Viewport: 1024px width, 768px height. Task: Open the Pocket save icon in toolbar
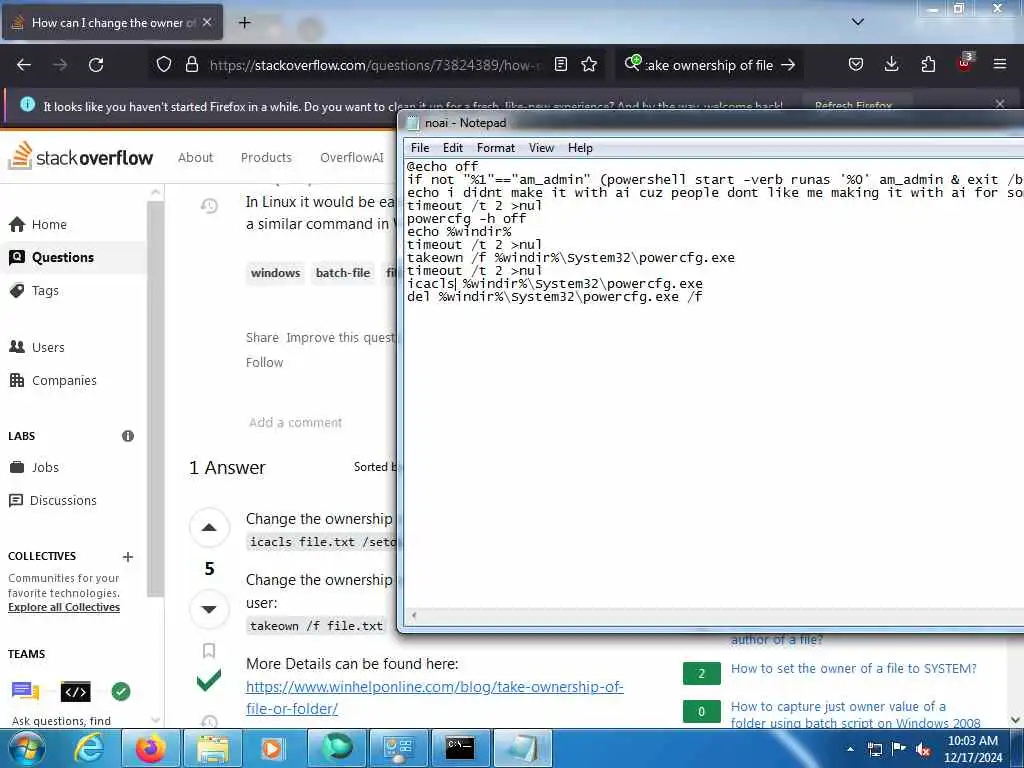coord(856,65)
